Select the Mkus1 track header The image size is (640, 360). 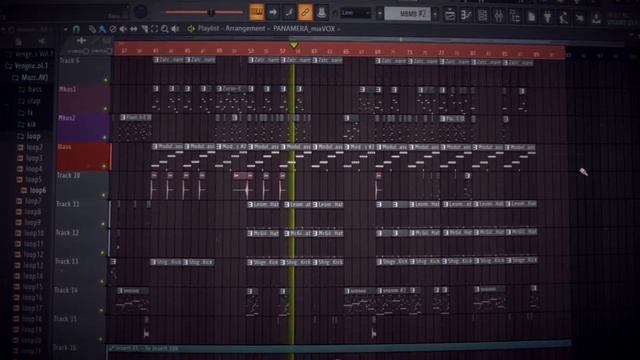84,99
